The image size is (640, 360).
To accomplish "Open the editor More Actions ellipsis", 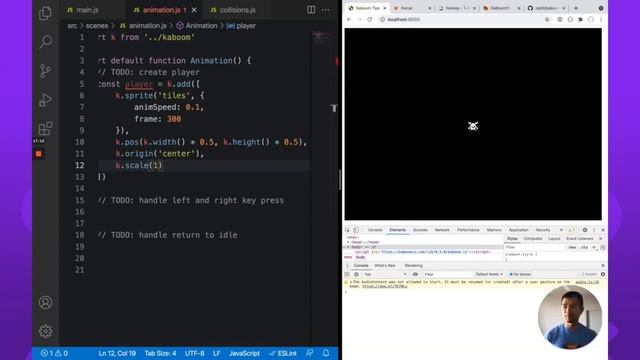I will click(325, 10).
